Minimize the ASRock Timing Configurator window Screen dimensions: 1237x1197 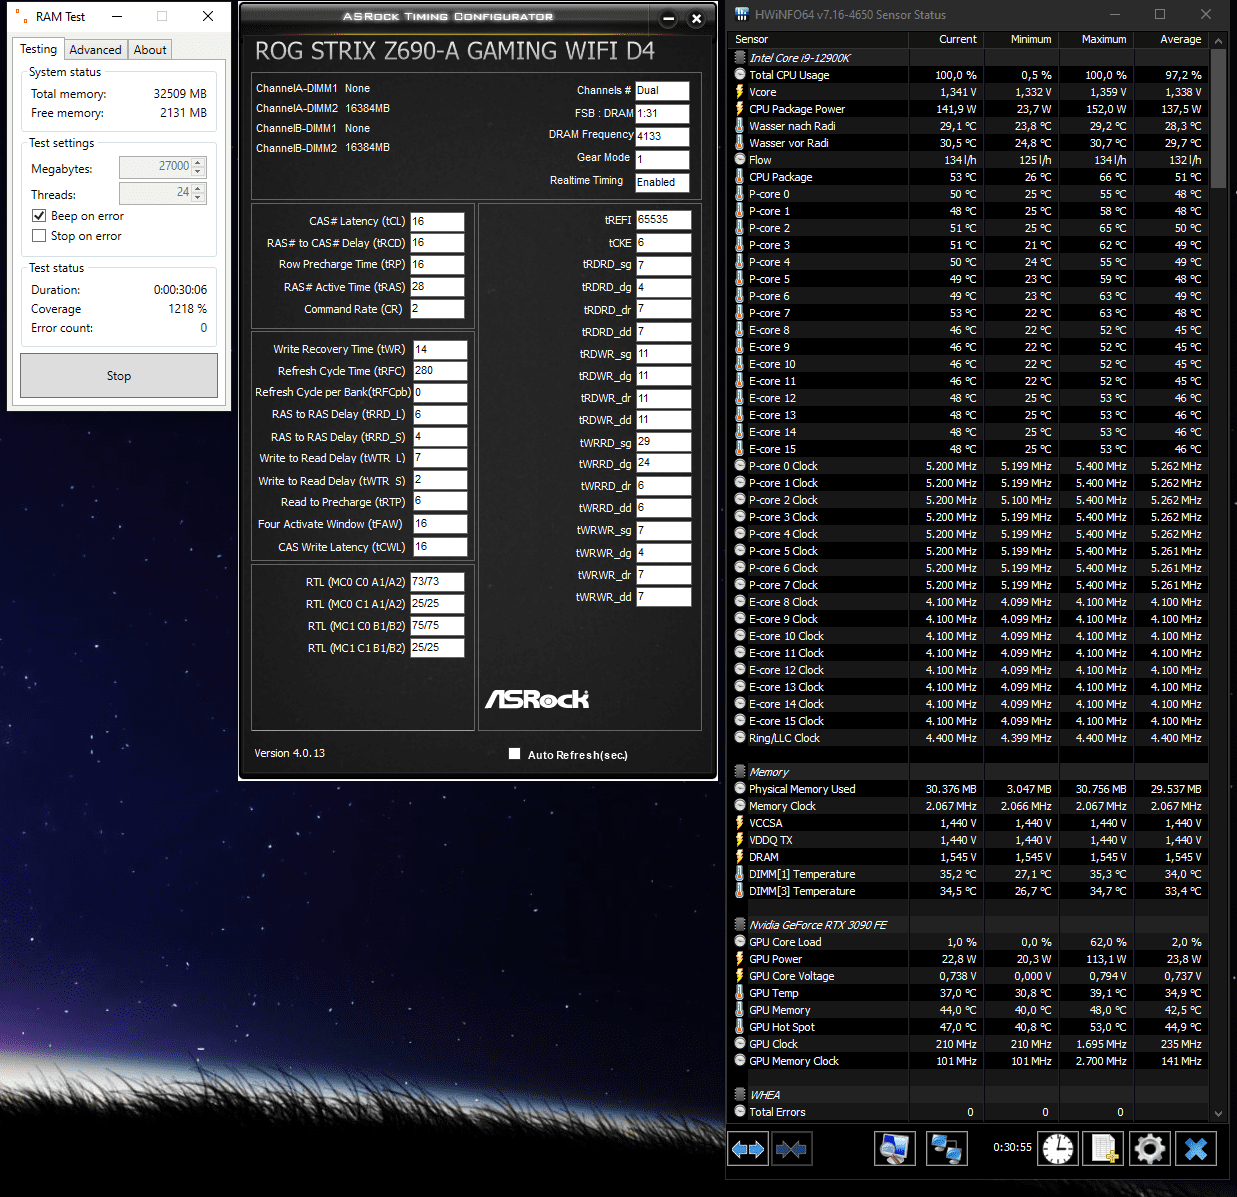(669, 18)
